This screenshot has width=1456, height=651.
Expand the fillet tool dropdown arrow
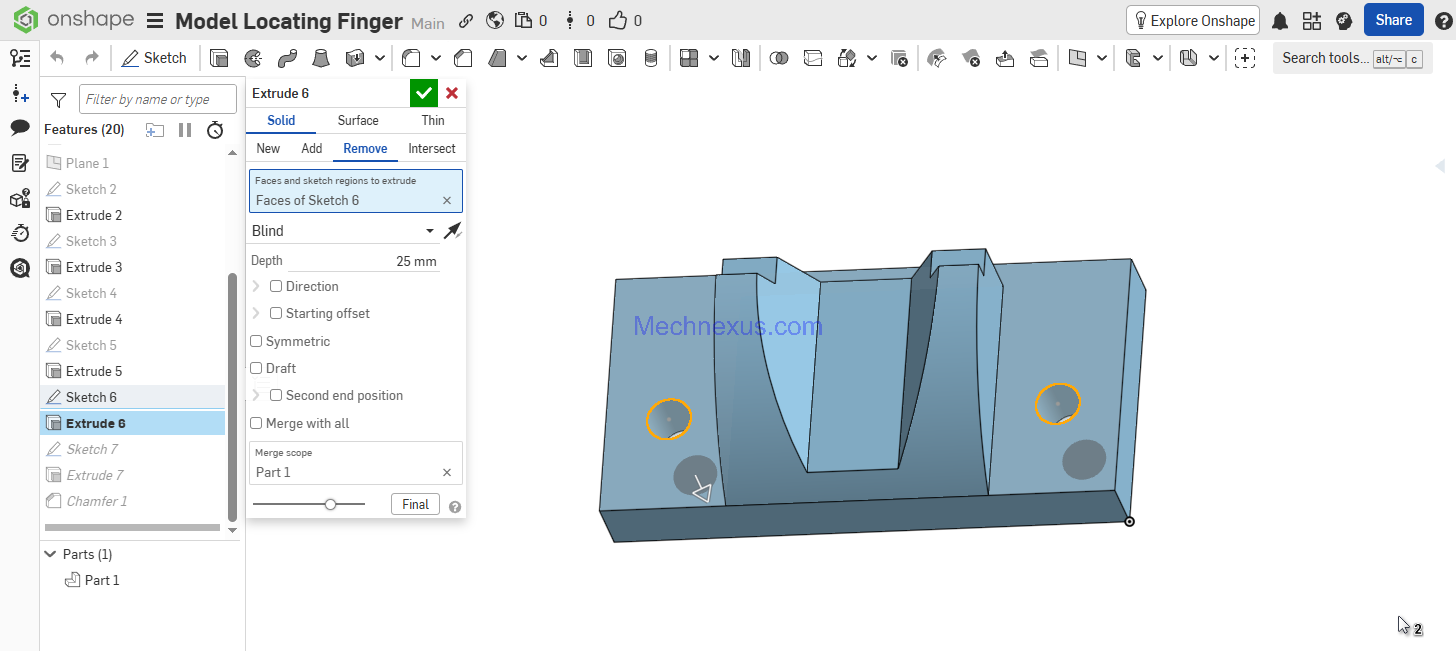coord(438,58)
